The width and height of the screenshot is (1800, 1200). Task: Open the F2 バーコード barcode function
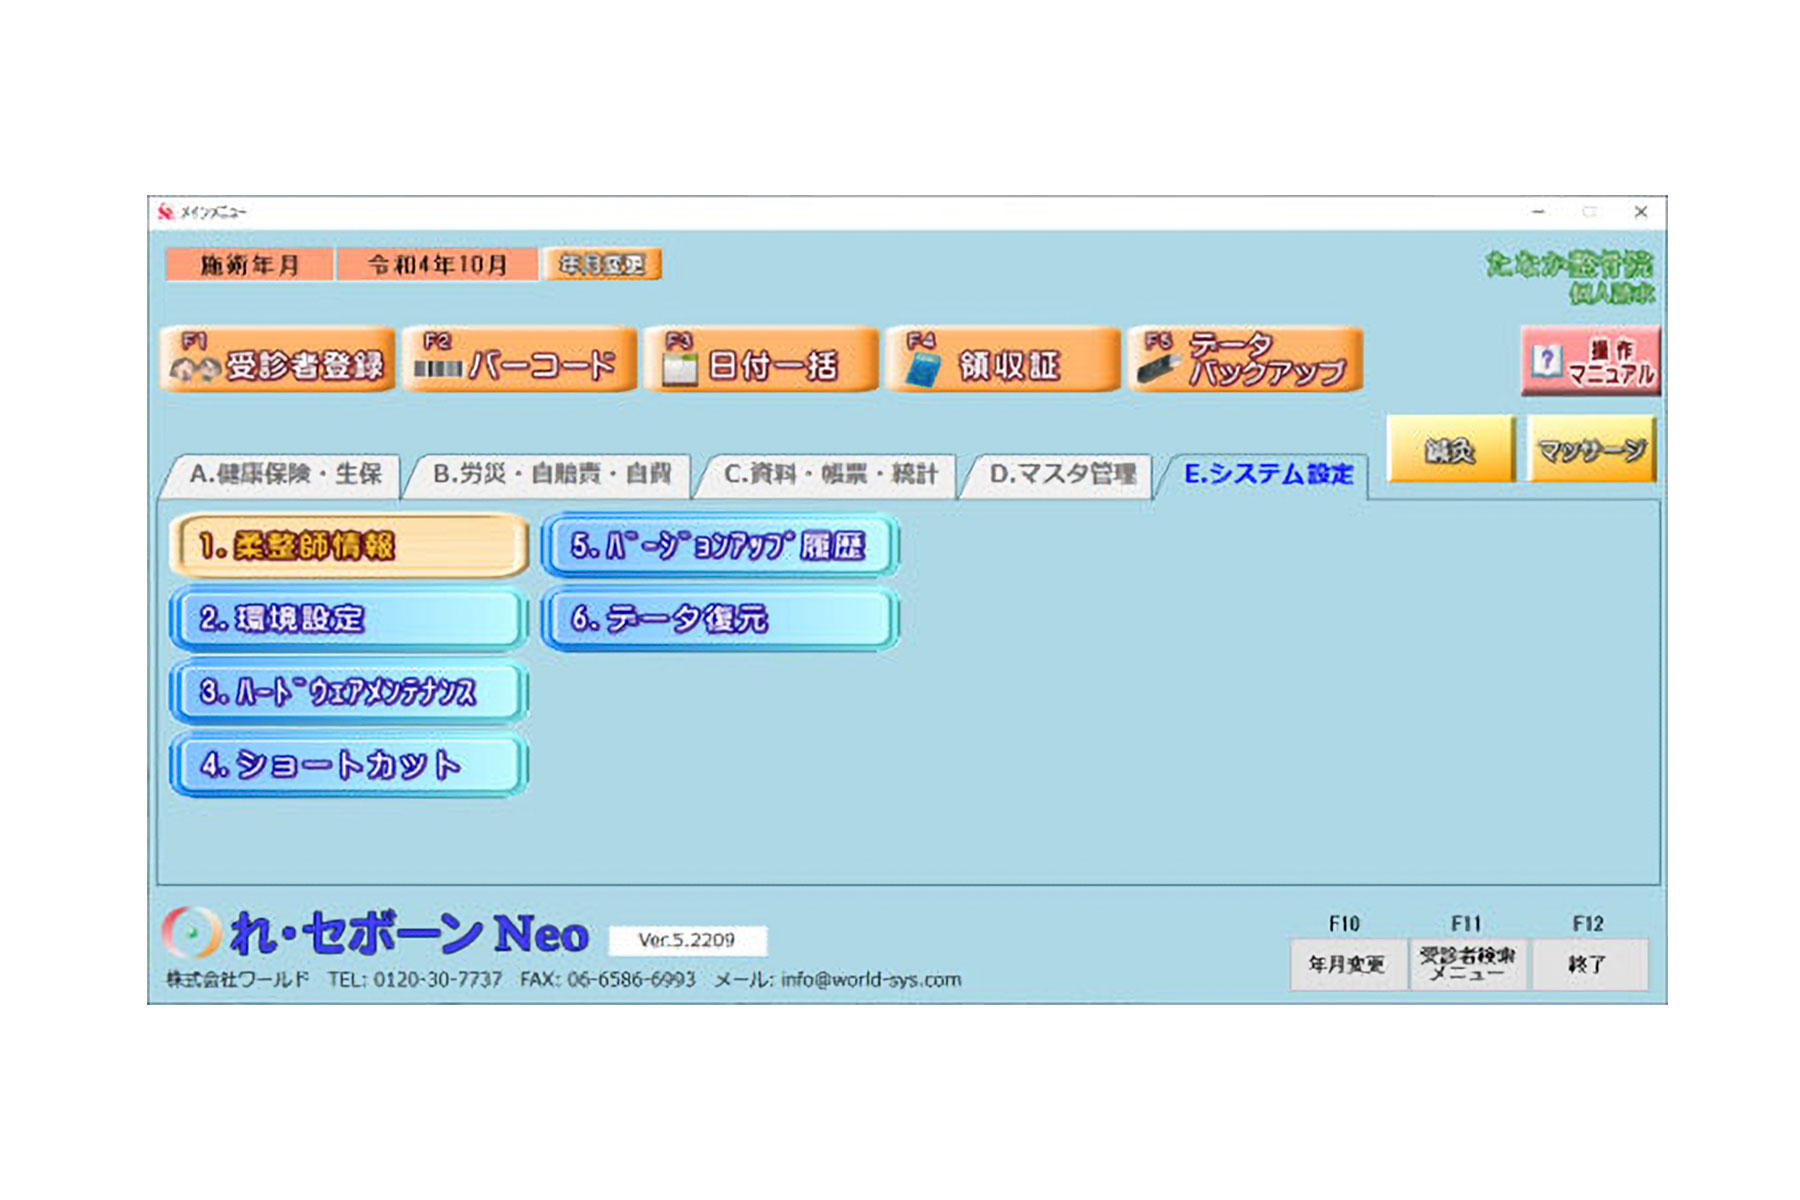pyautogui.click(x=519, y=360)
